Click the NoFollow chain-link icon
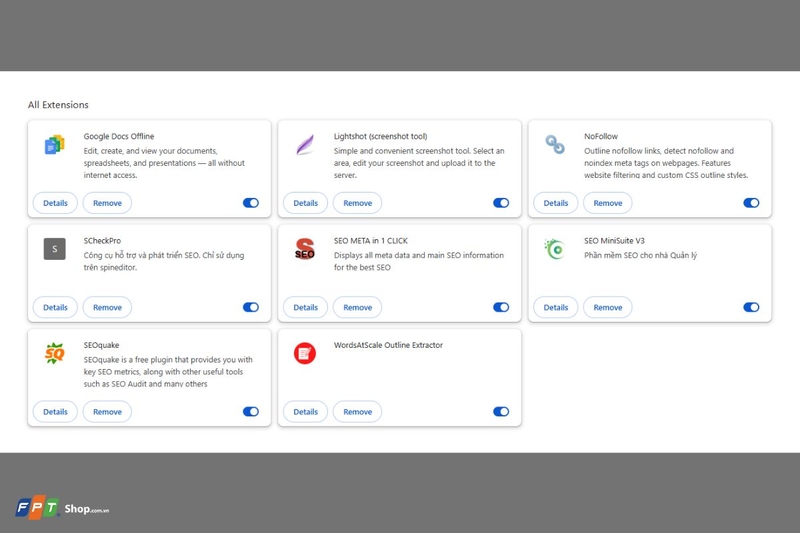The image size is (800, 533). click(555, 144)
